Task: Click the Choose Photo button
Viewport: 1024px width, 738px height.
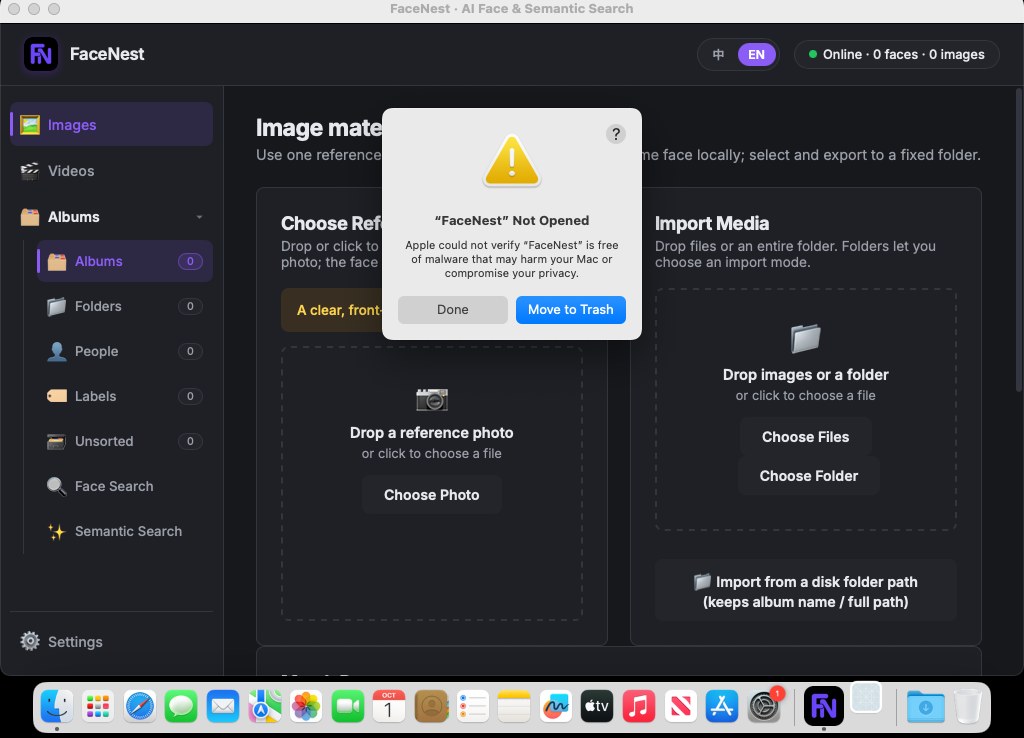Action: pos(432,495)
